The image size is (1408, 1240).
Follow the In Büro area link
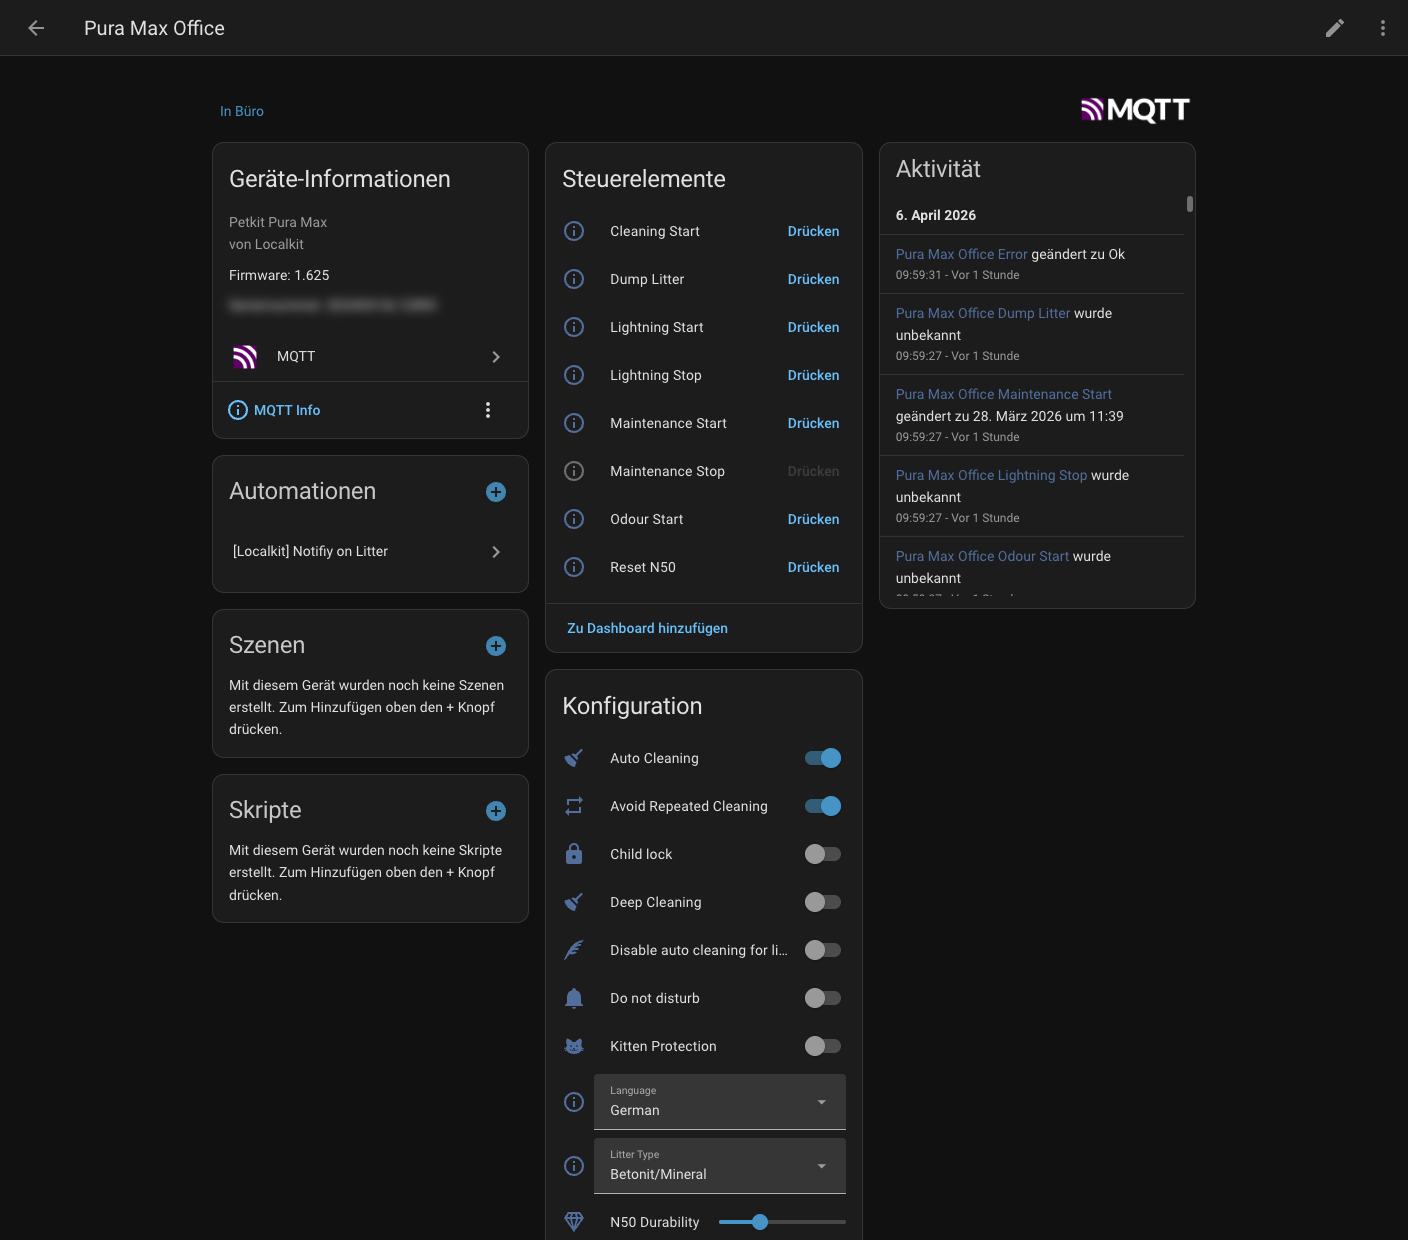tap(242, 111)
